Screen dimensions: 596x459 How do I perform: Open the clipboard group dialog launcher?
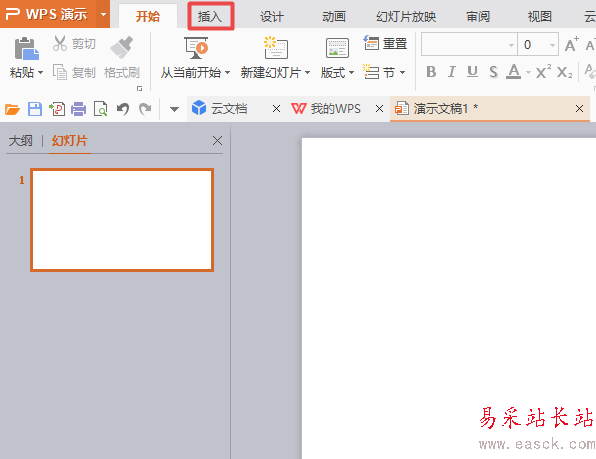click(x=139, y=88)
